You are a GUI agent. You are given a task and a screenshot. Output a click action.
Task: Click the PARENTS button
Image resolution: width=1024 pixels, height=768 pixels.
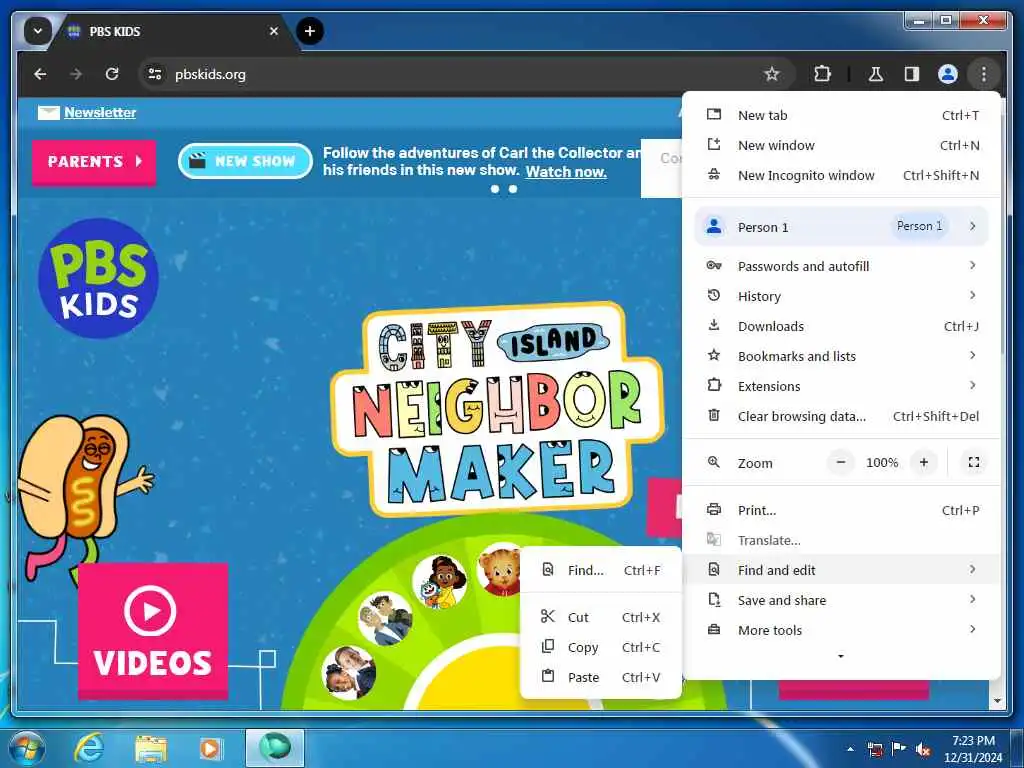(x=94, y=161)
